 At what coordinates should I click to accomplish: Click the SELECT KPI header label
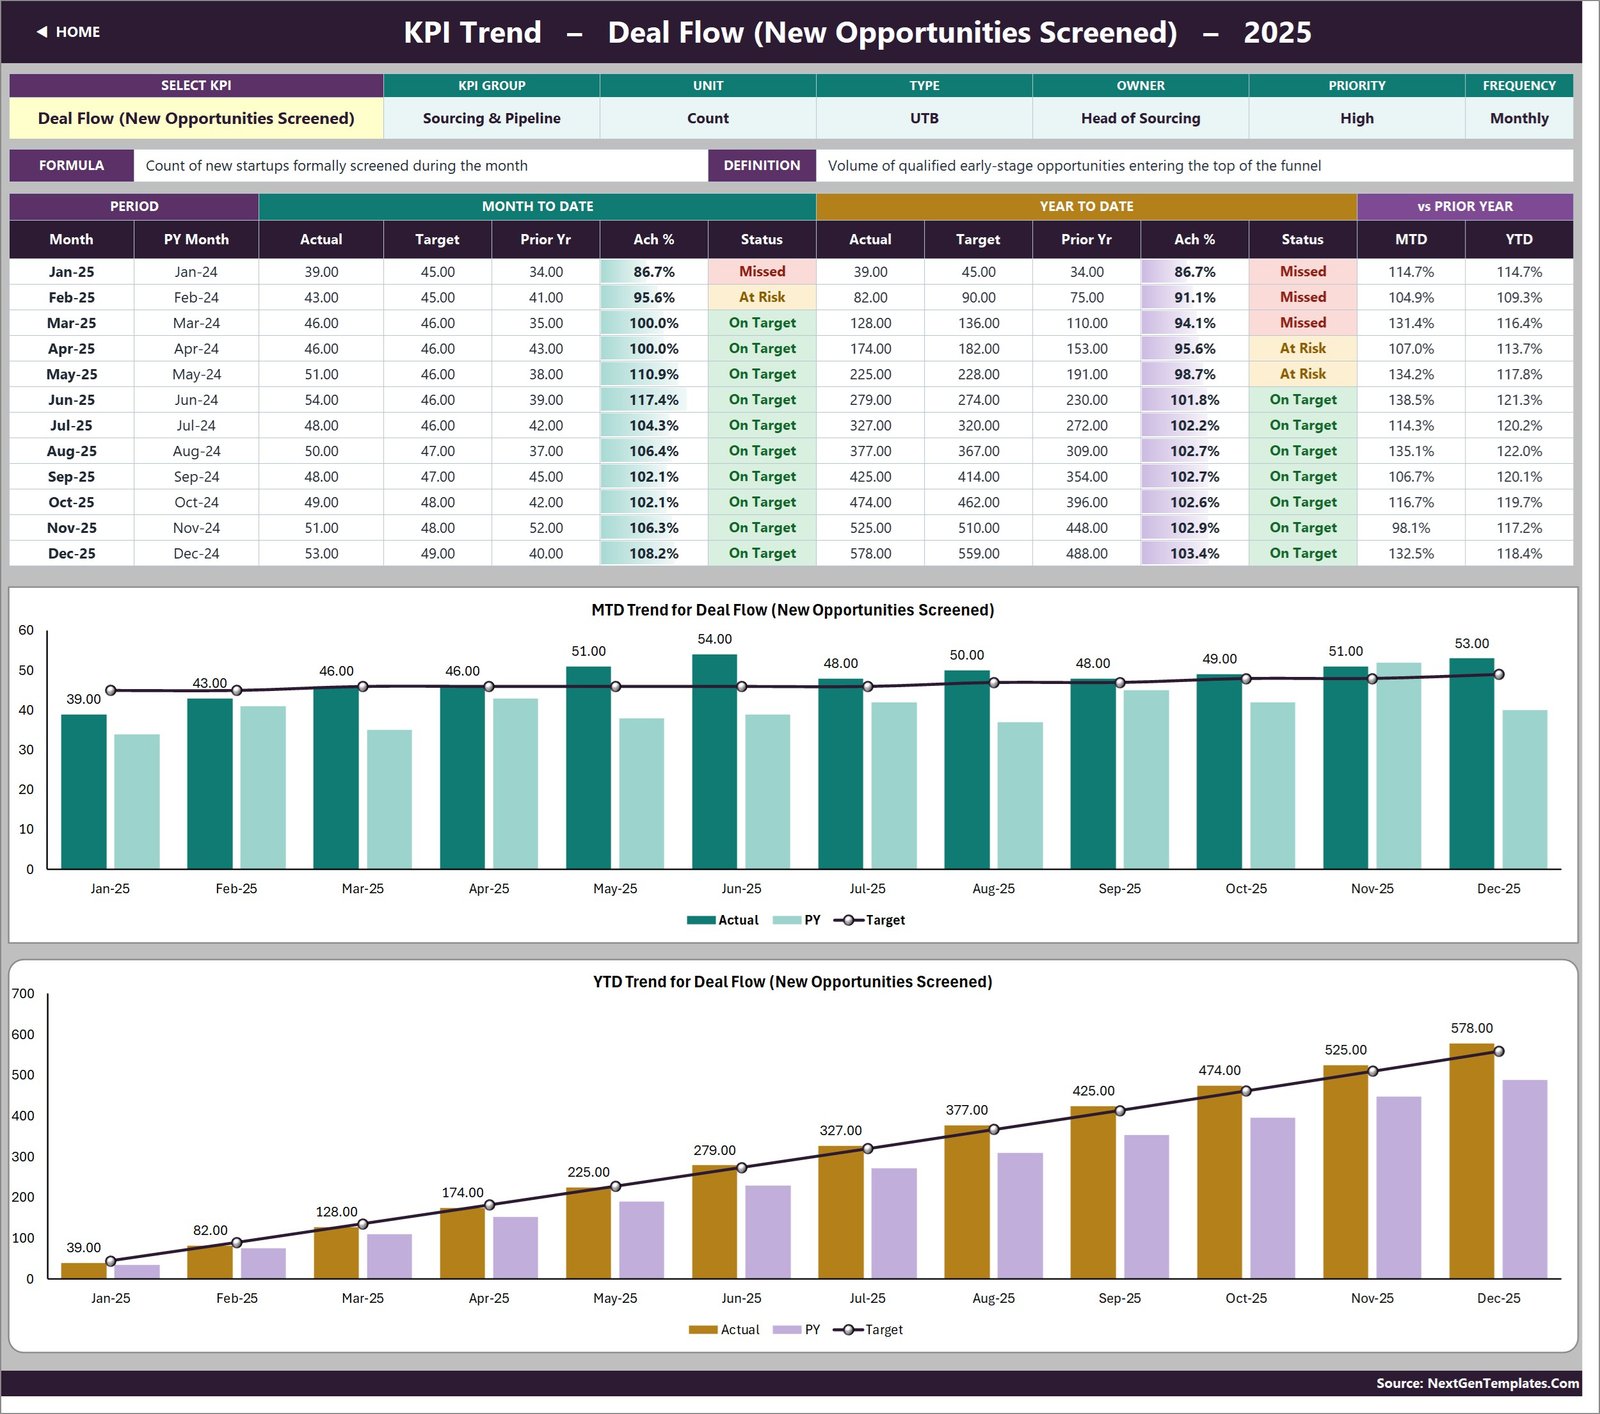coord(196,86)
